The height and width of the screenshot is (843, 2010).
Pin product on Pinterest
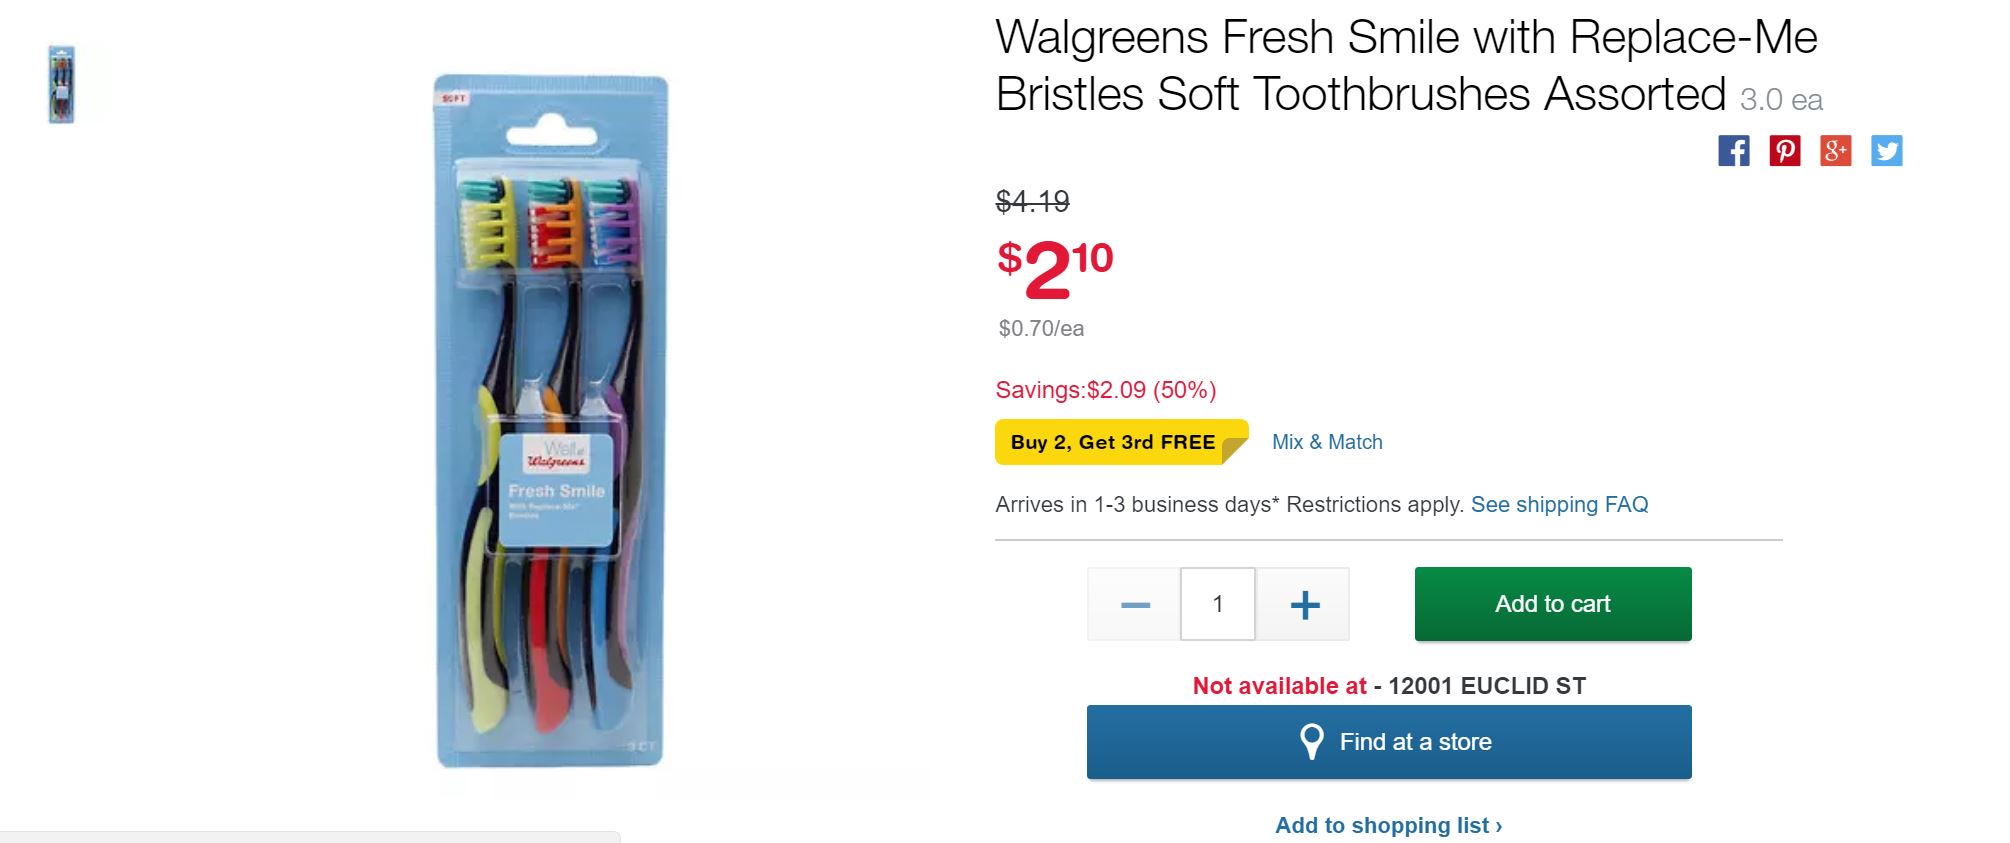[1784, 151]
